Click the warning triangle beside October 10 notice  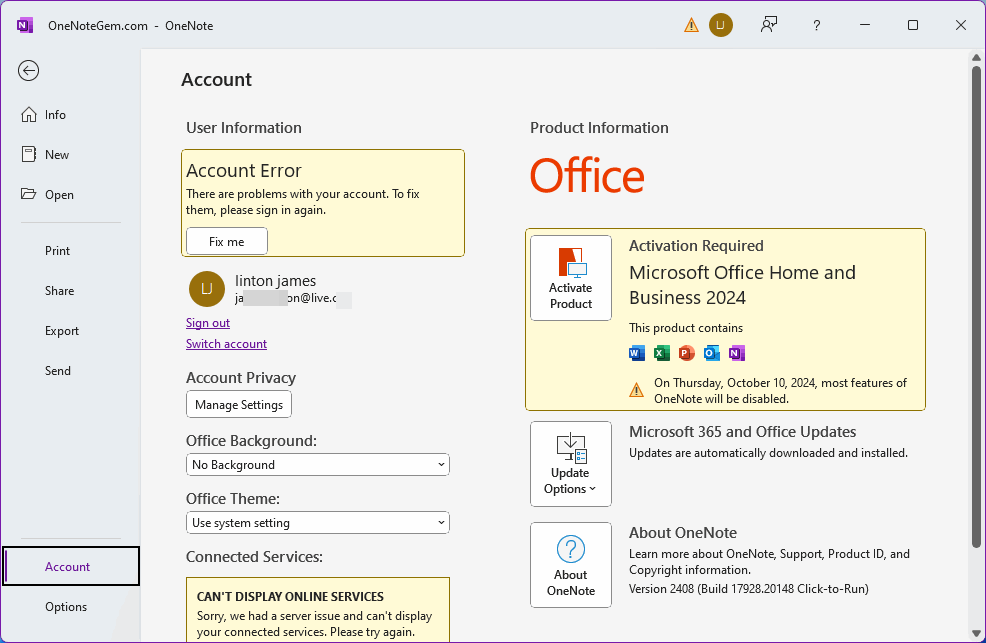click(636, 390)
